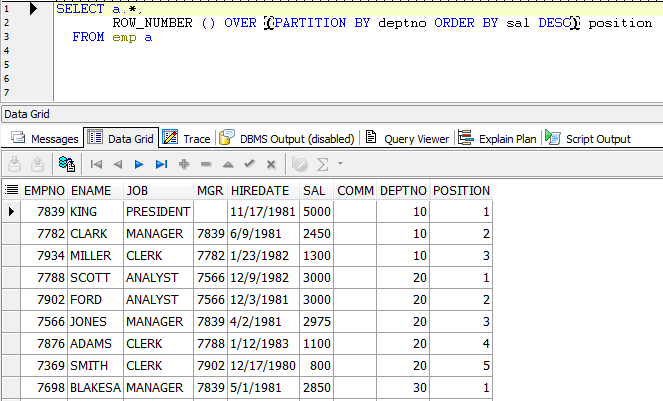Click the next record arrow
This screenshot has width=663, height=401.
pos(139,164)
